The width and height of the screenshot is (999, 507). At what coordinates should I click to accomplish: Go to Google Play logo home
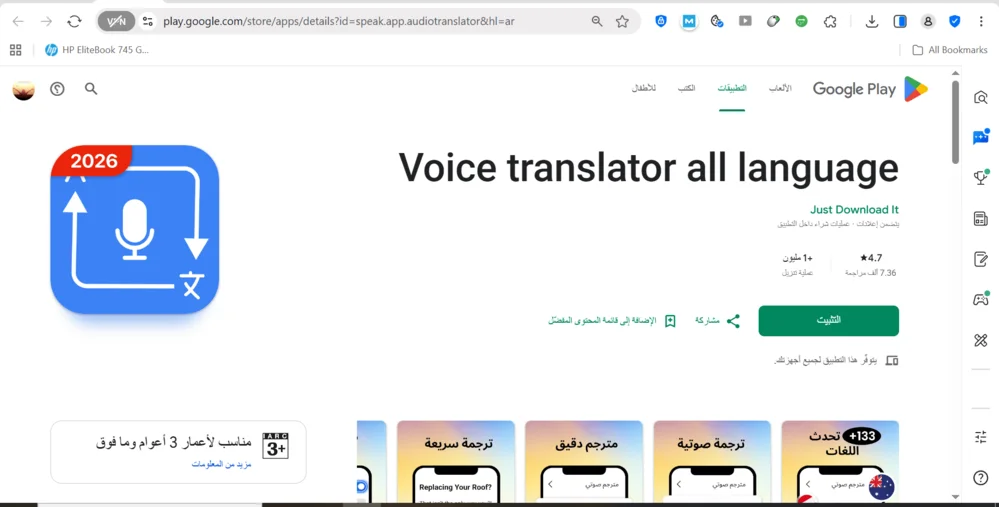click(870, 89)
